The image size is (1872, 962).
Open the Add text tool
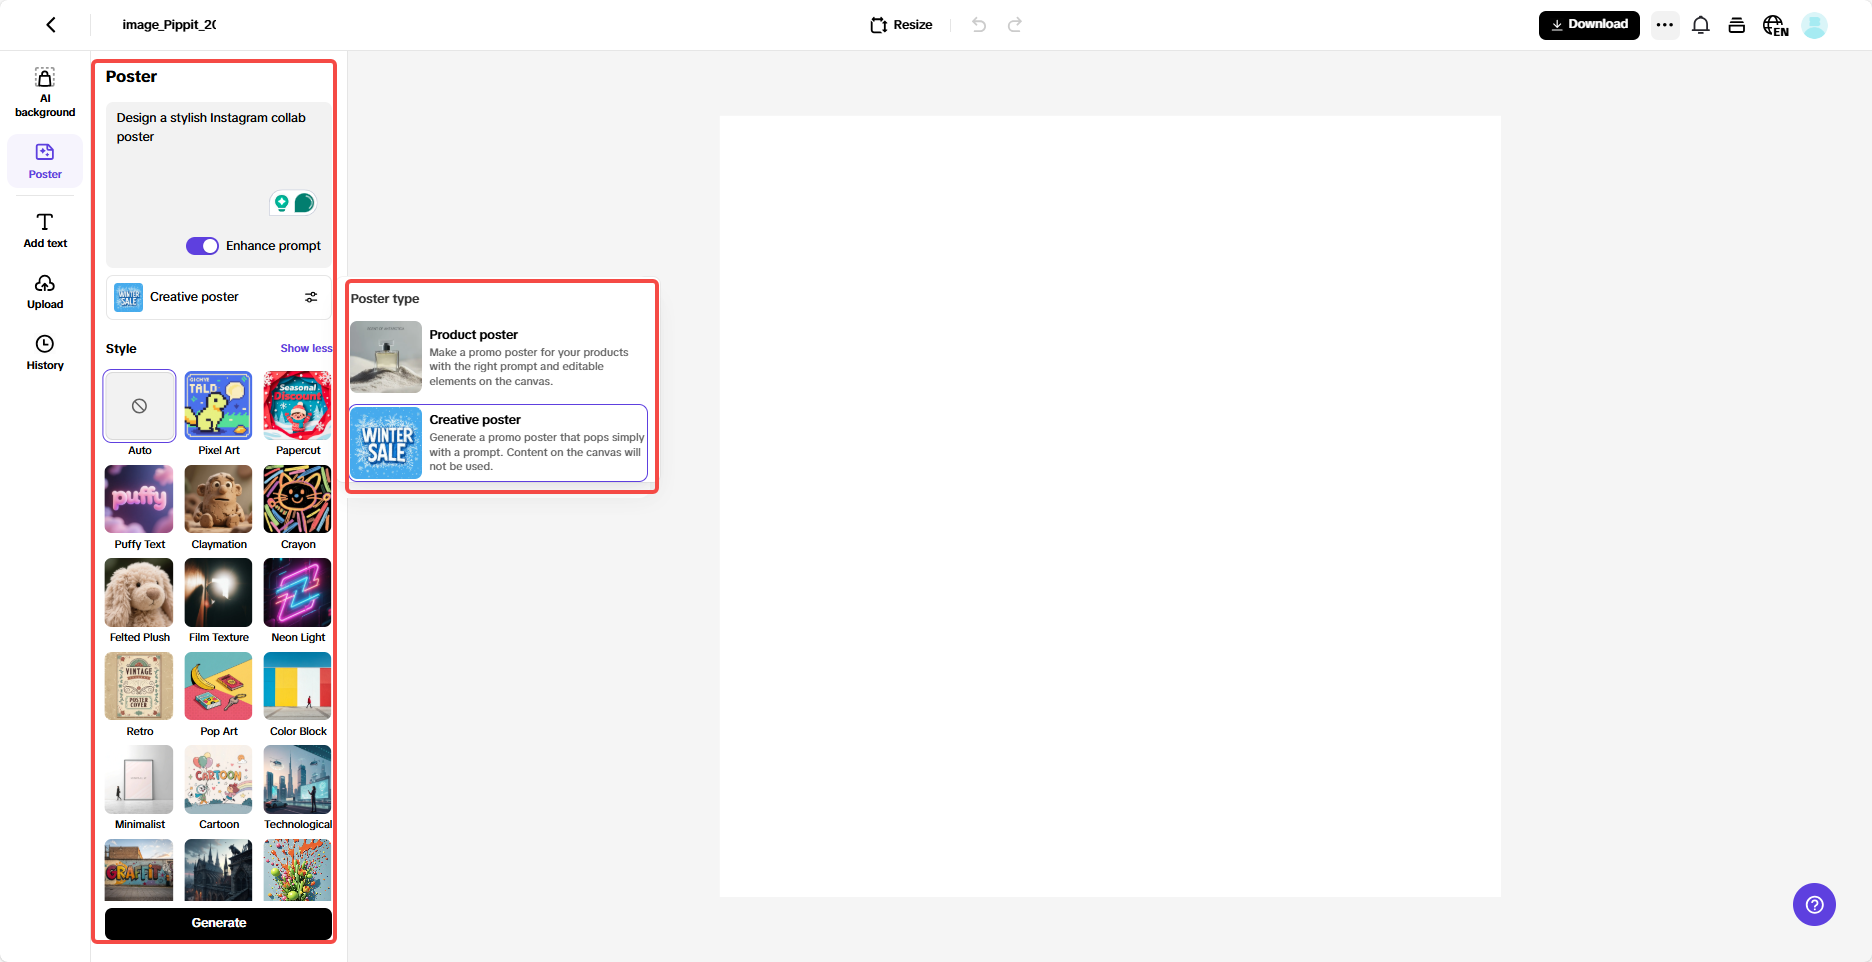45,230
